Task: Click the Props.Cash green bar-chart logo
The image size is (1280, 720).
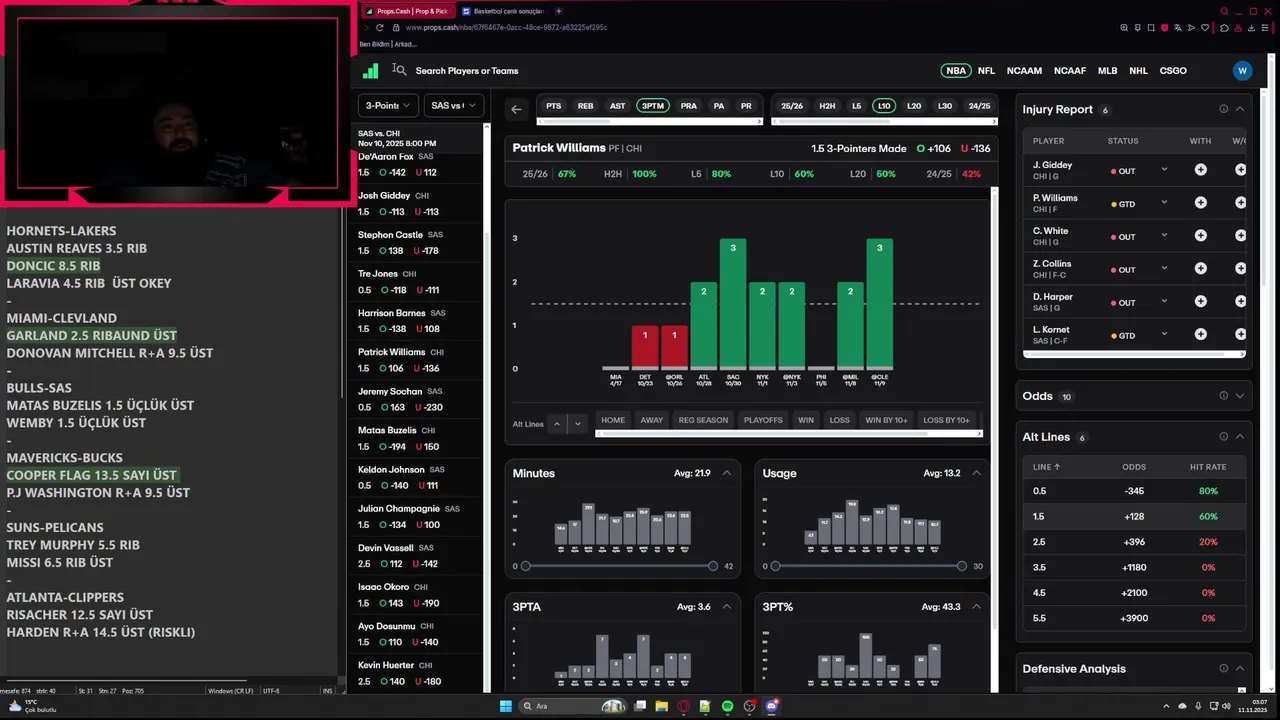Action: [371, 71]
